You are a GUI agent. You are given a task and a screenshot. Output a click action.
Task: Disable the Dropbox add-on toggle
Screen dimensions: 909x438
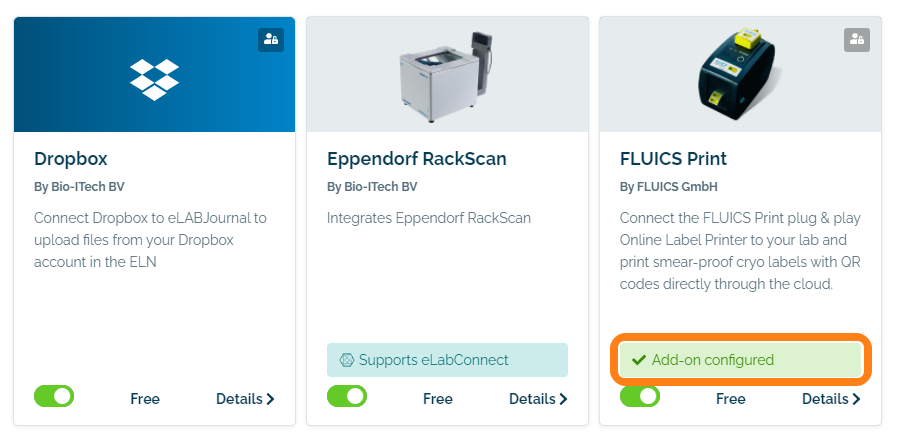click(54, 397)
